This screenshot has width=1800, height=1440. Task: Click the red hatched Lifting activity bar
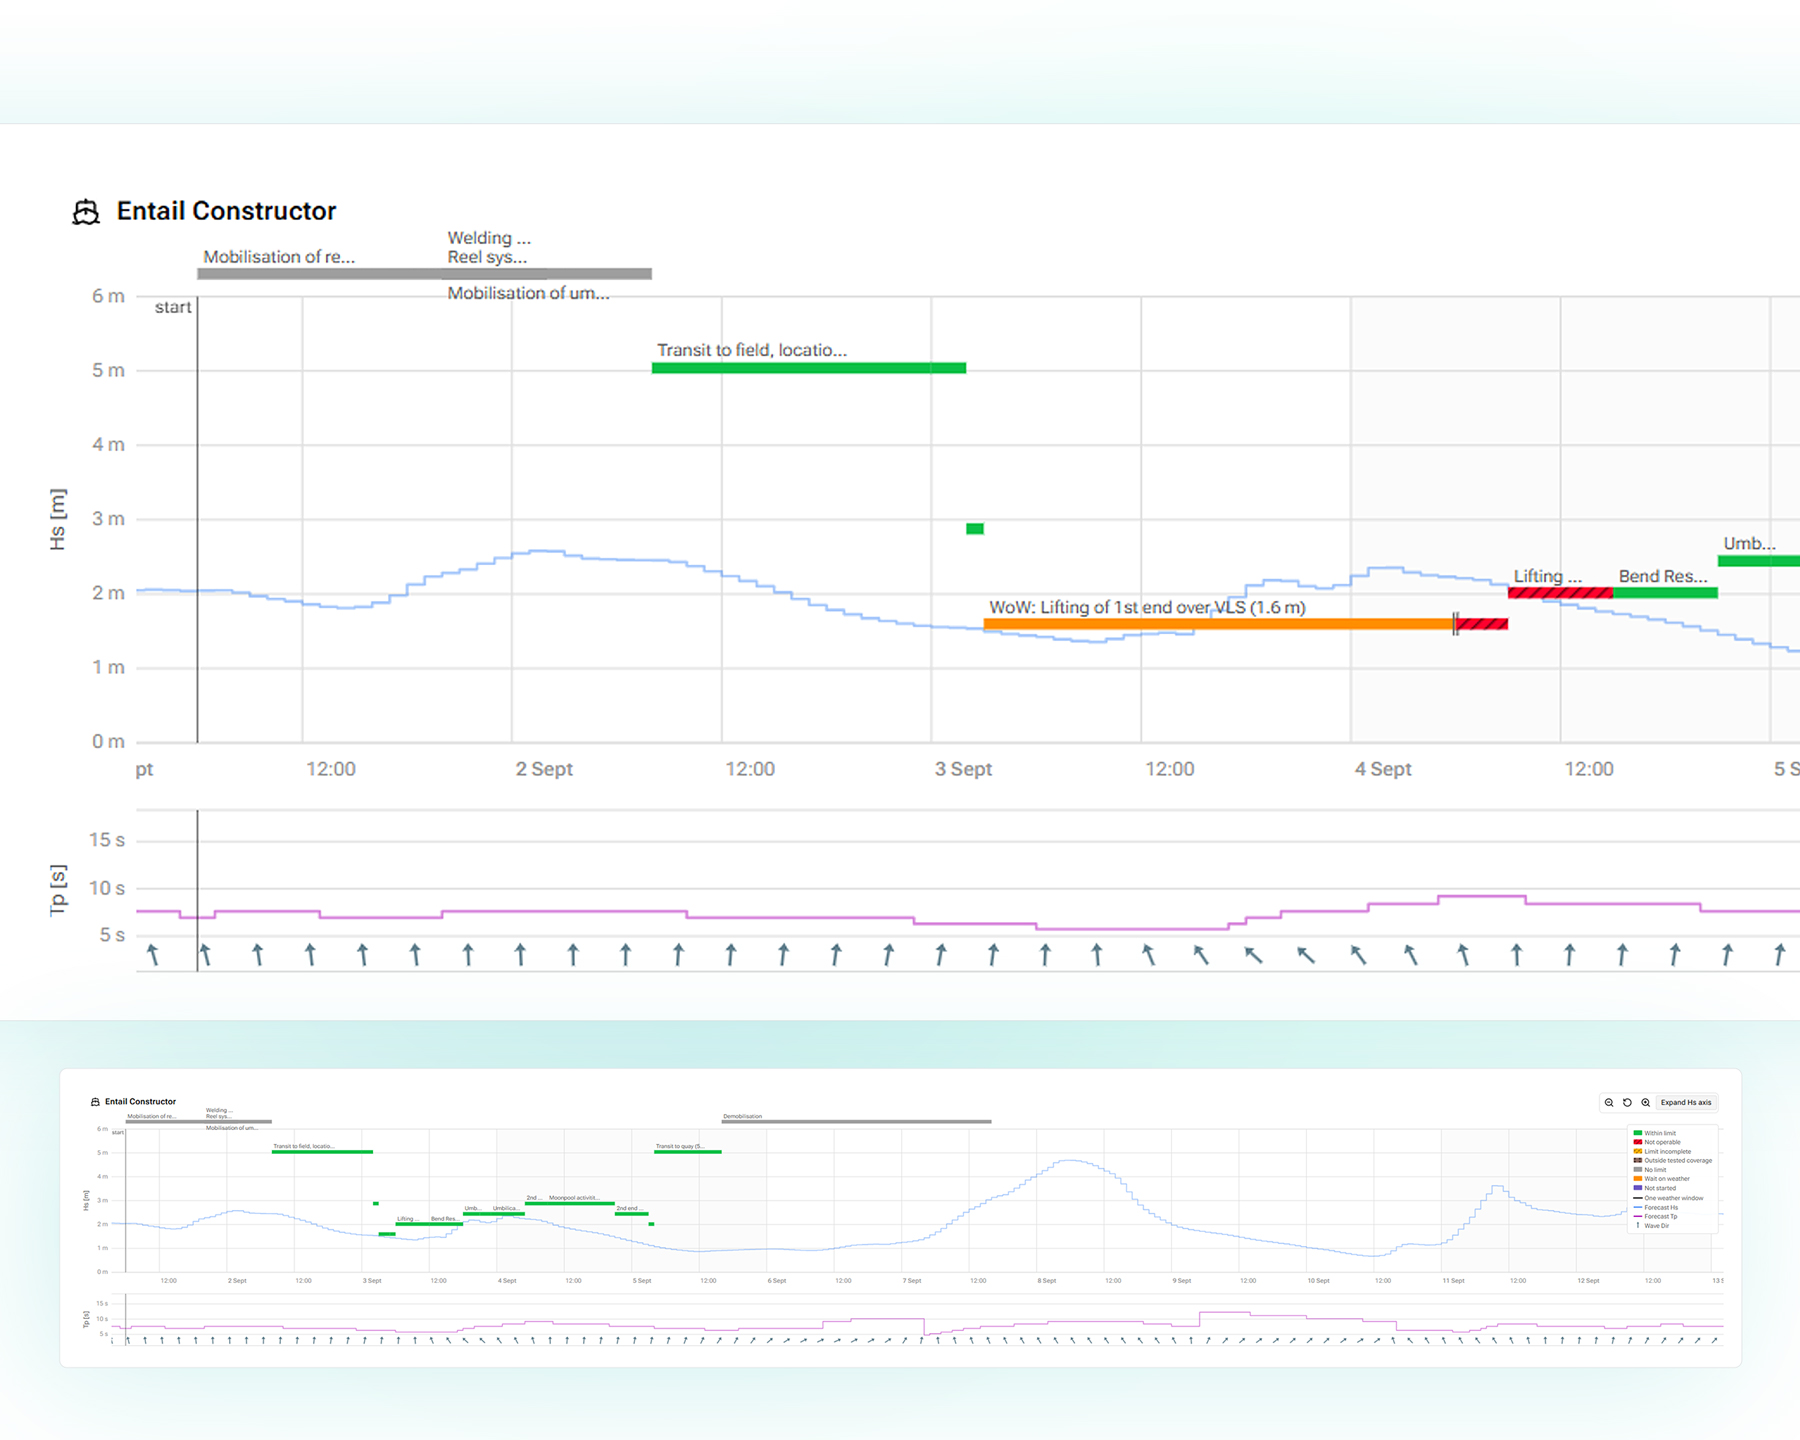coord(1560,593)
